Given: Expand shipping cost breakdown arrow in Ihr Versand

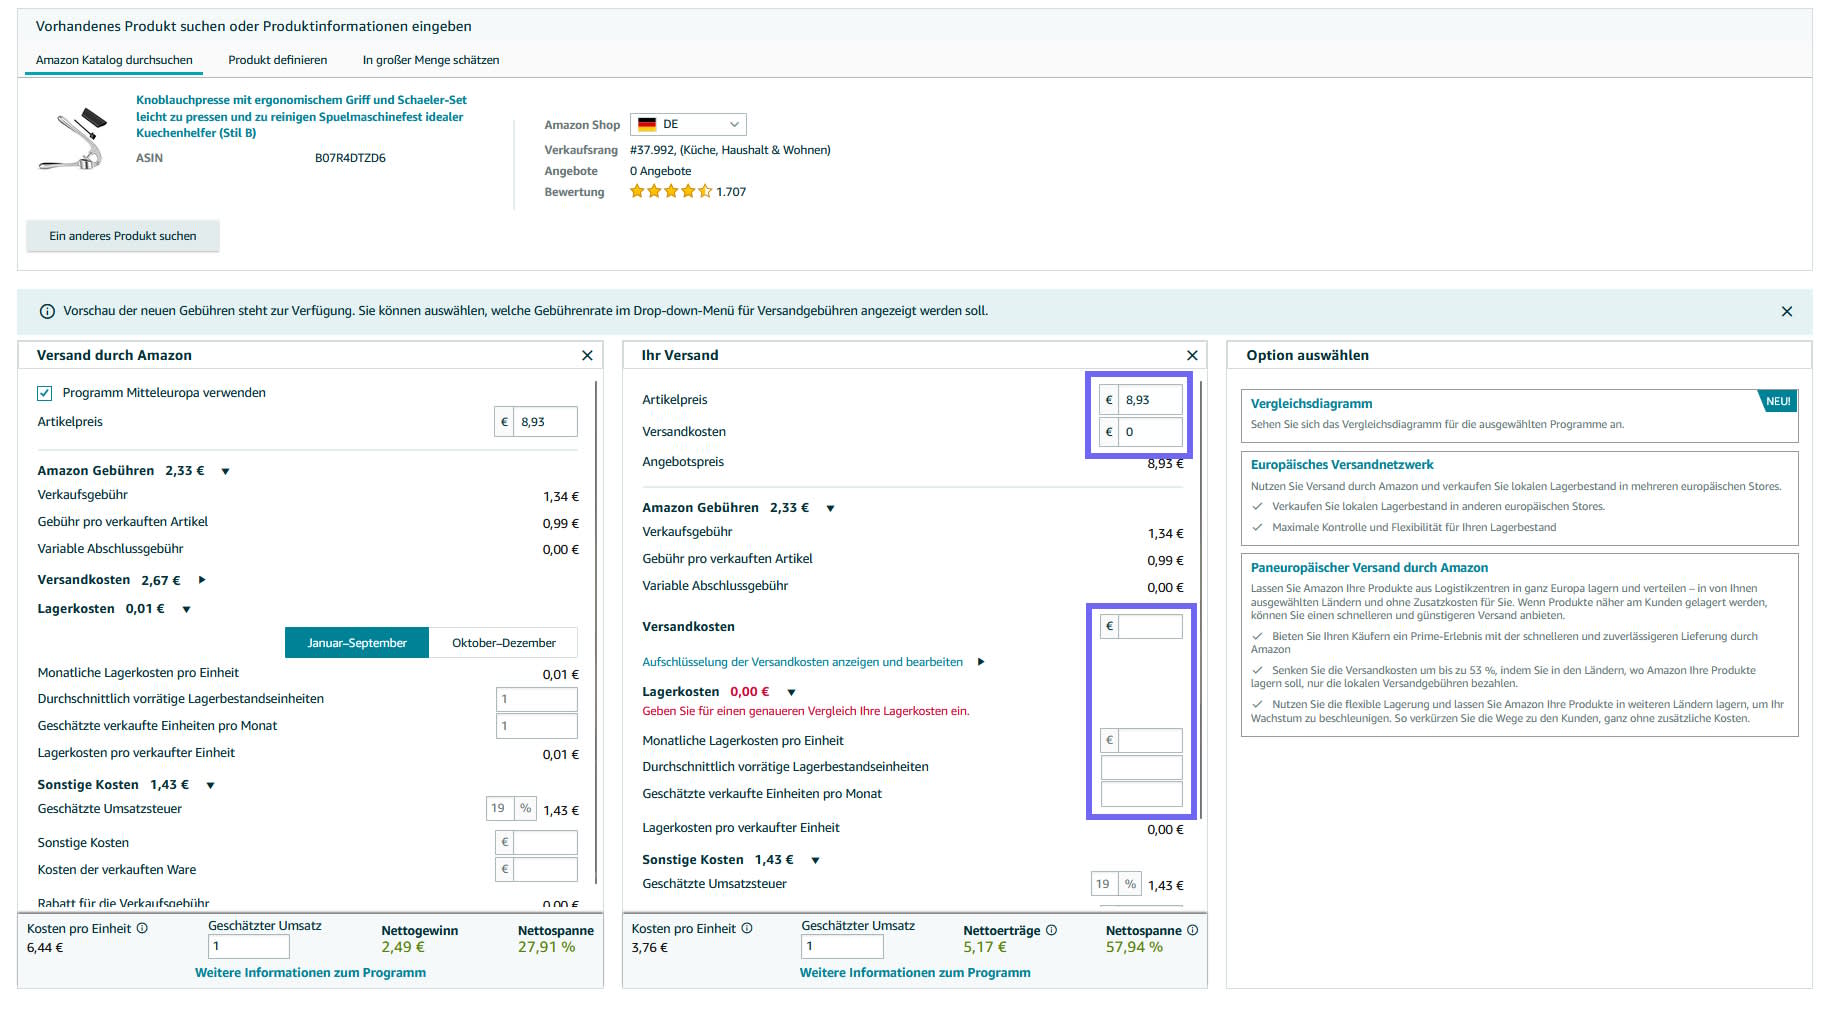Looking at the screenshot, I should pyautogui.click(x=981, y=662).
